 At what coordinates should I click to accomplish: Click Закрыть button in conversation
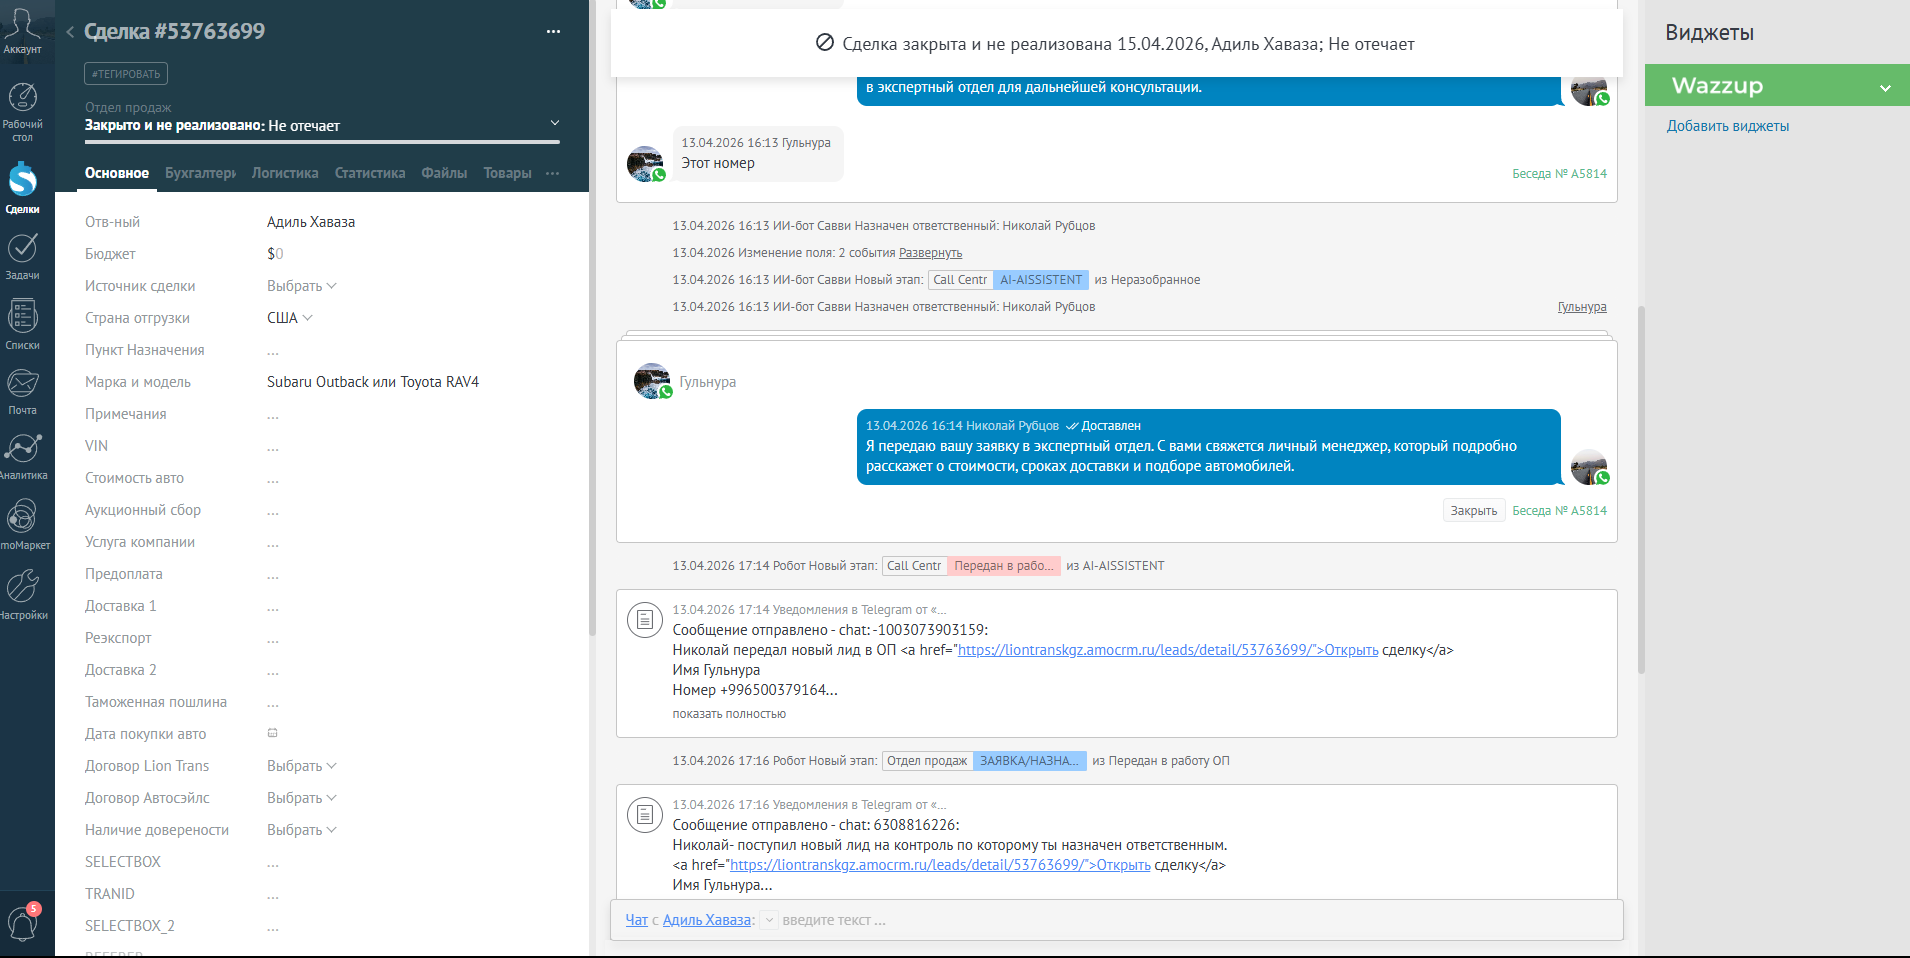(1474, 511)
